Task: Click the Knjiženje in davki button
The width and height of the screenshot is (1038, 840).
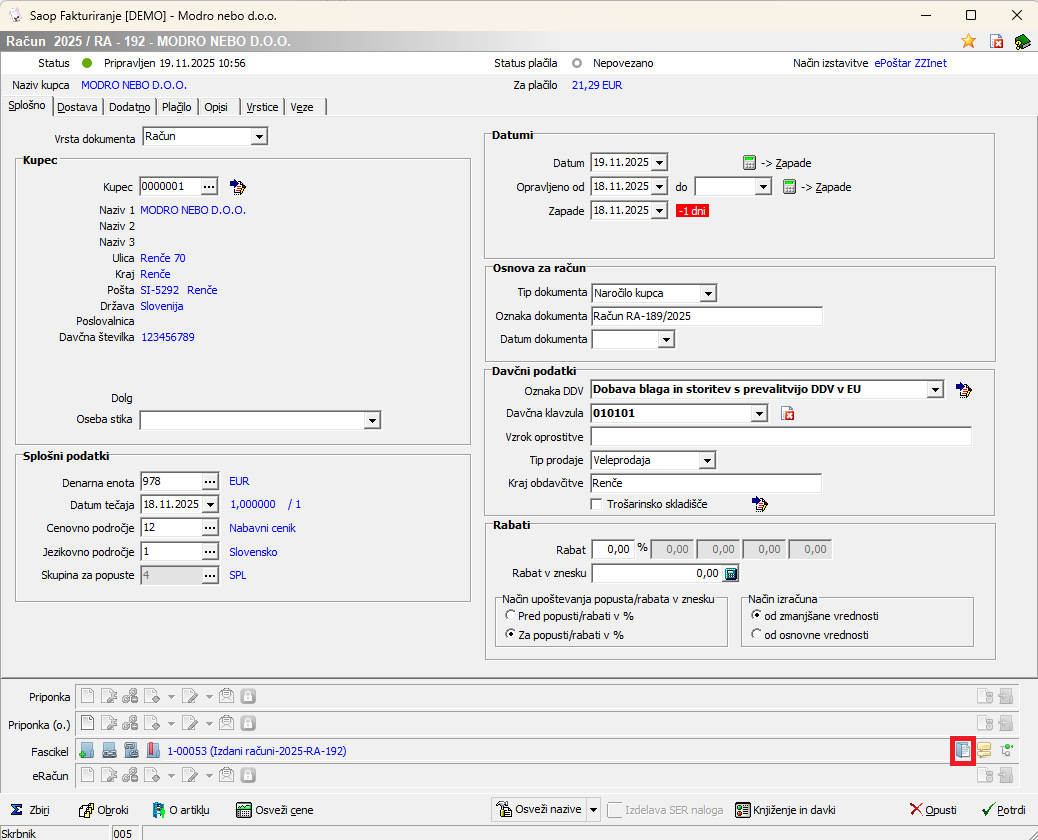Action: coord(785,810)
